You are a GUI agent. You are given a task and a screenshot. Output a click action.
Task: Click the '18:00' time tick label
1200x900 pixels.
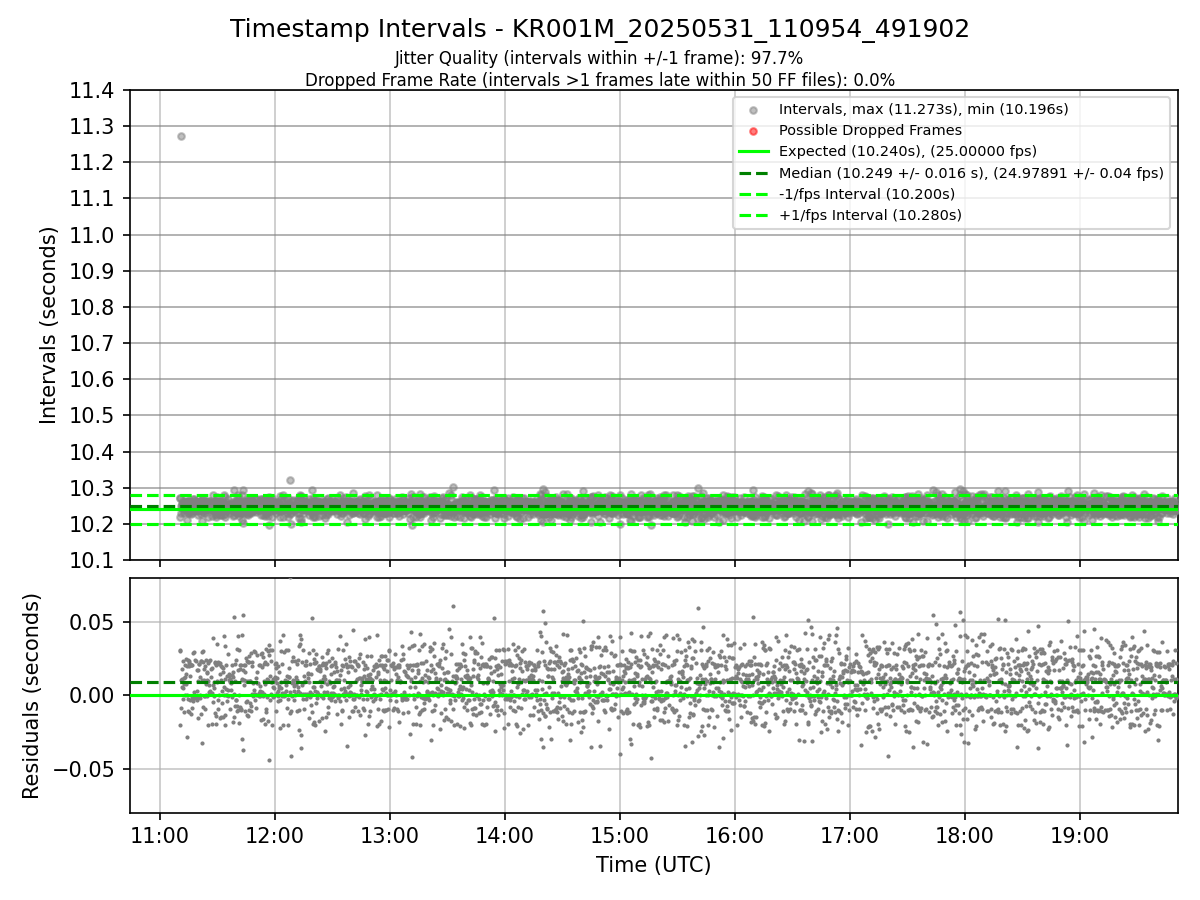click(965, 835)
